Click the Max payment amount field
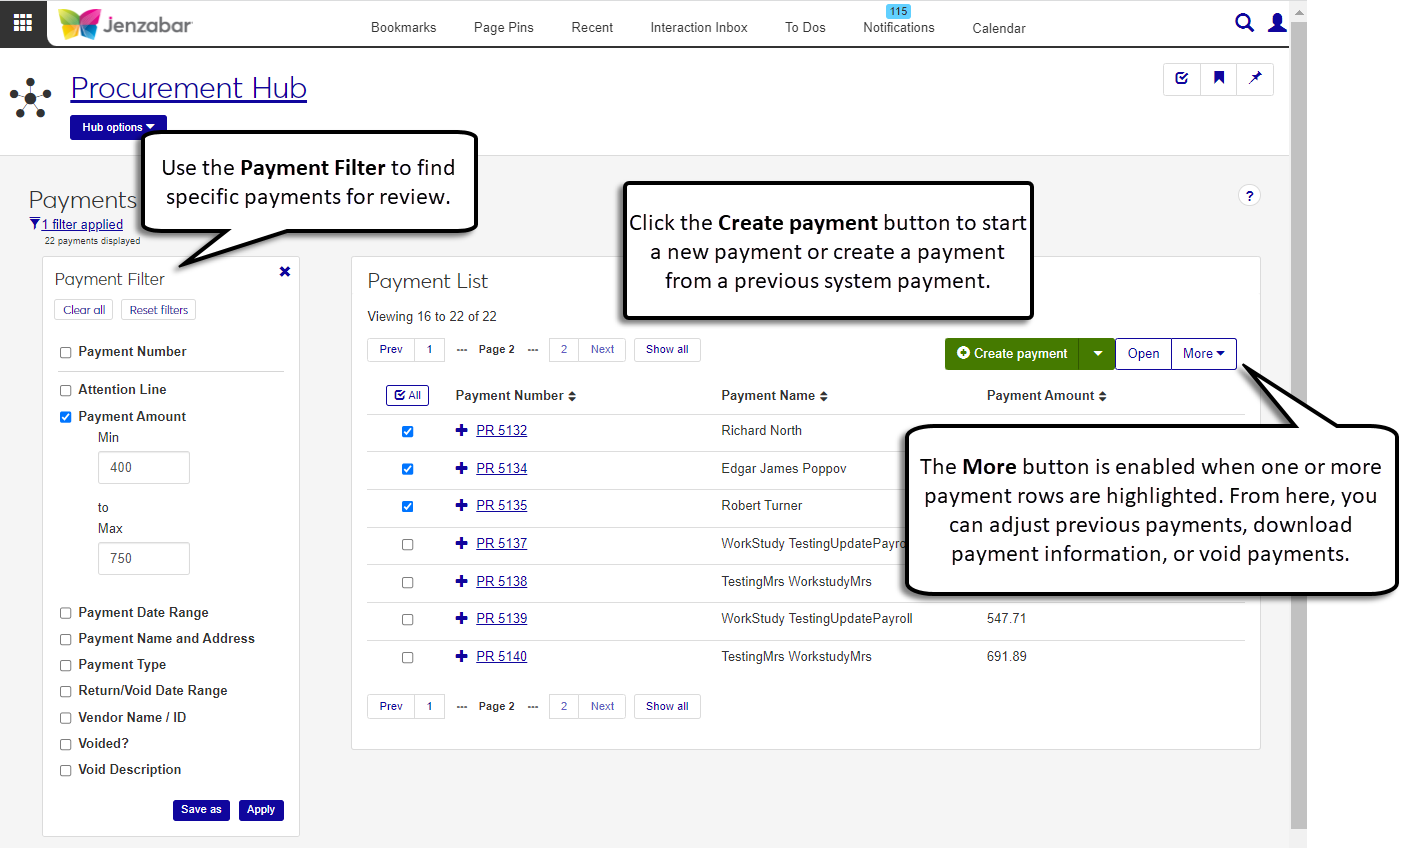 [144, 558]
